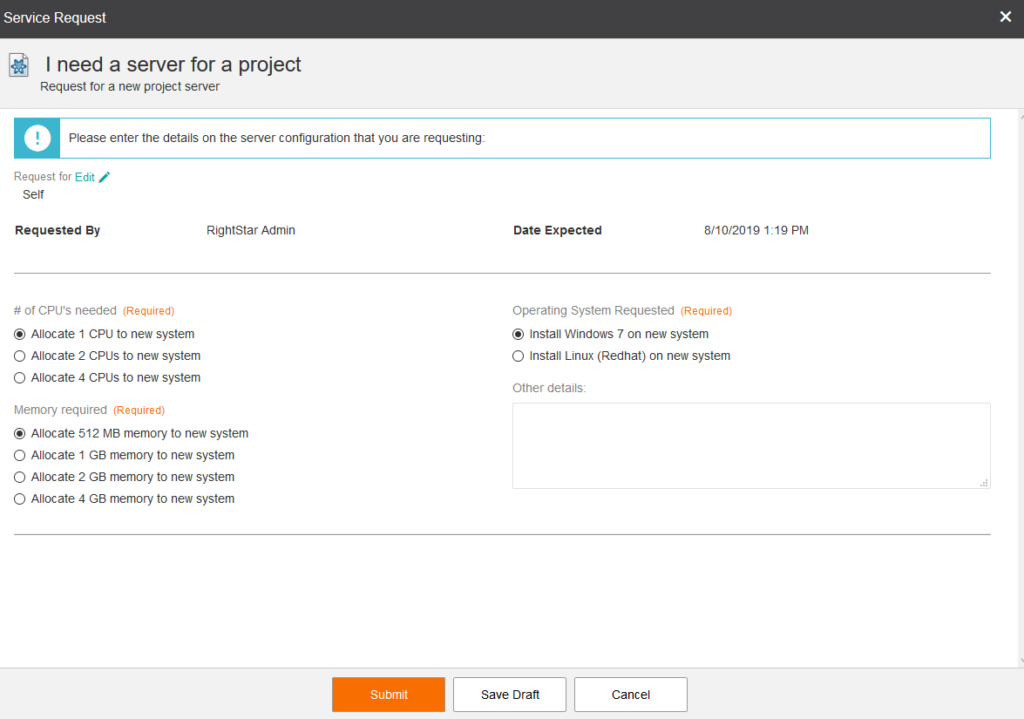Select Install Linux (Redhat) option

pos(518,356)
